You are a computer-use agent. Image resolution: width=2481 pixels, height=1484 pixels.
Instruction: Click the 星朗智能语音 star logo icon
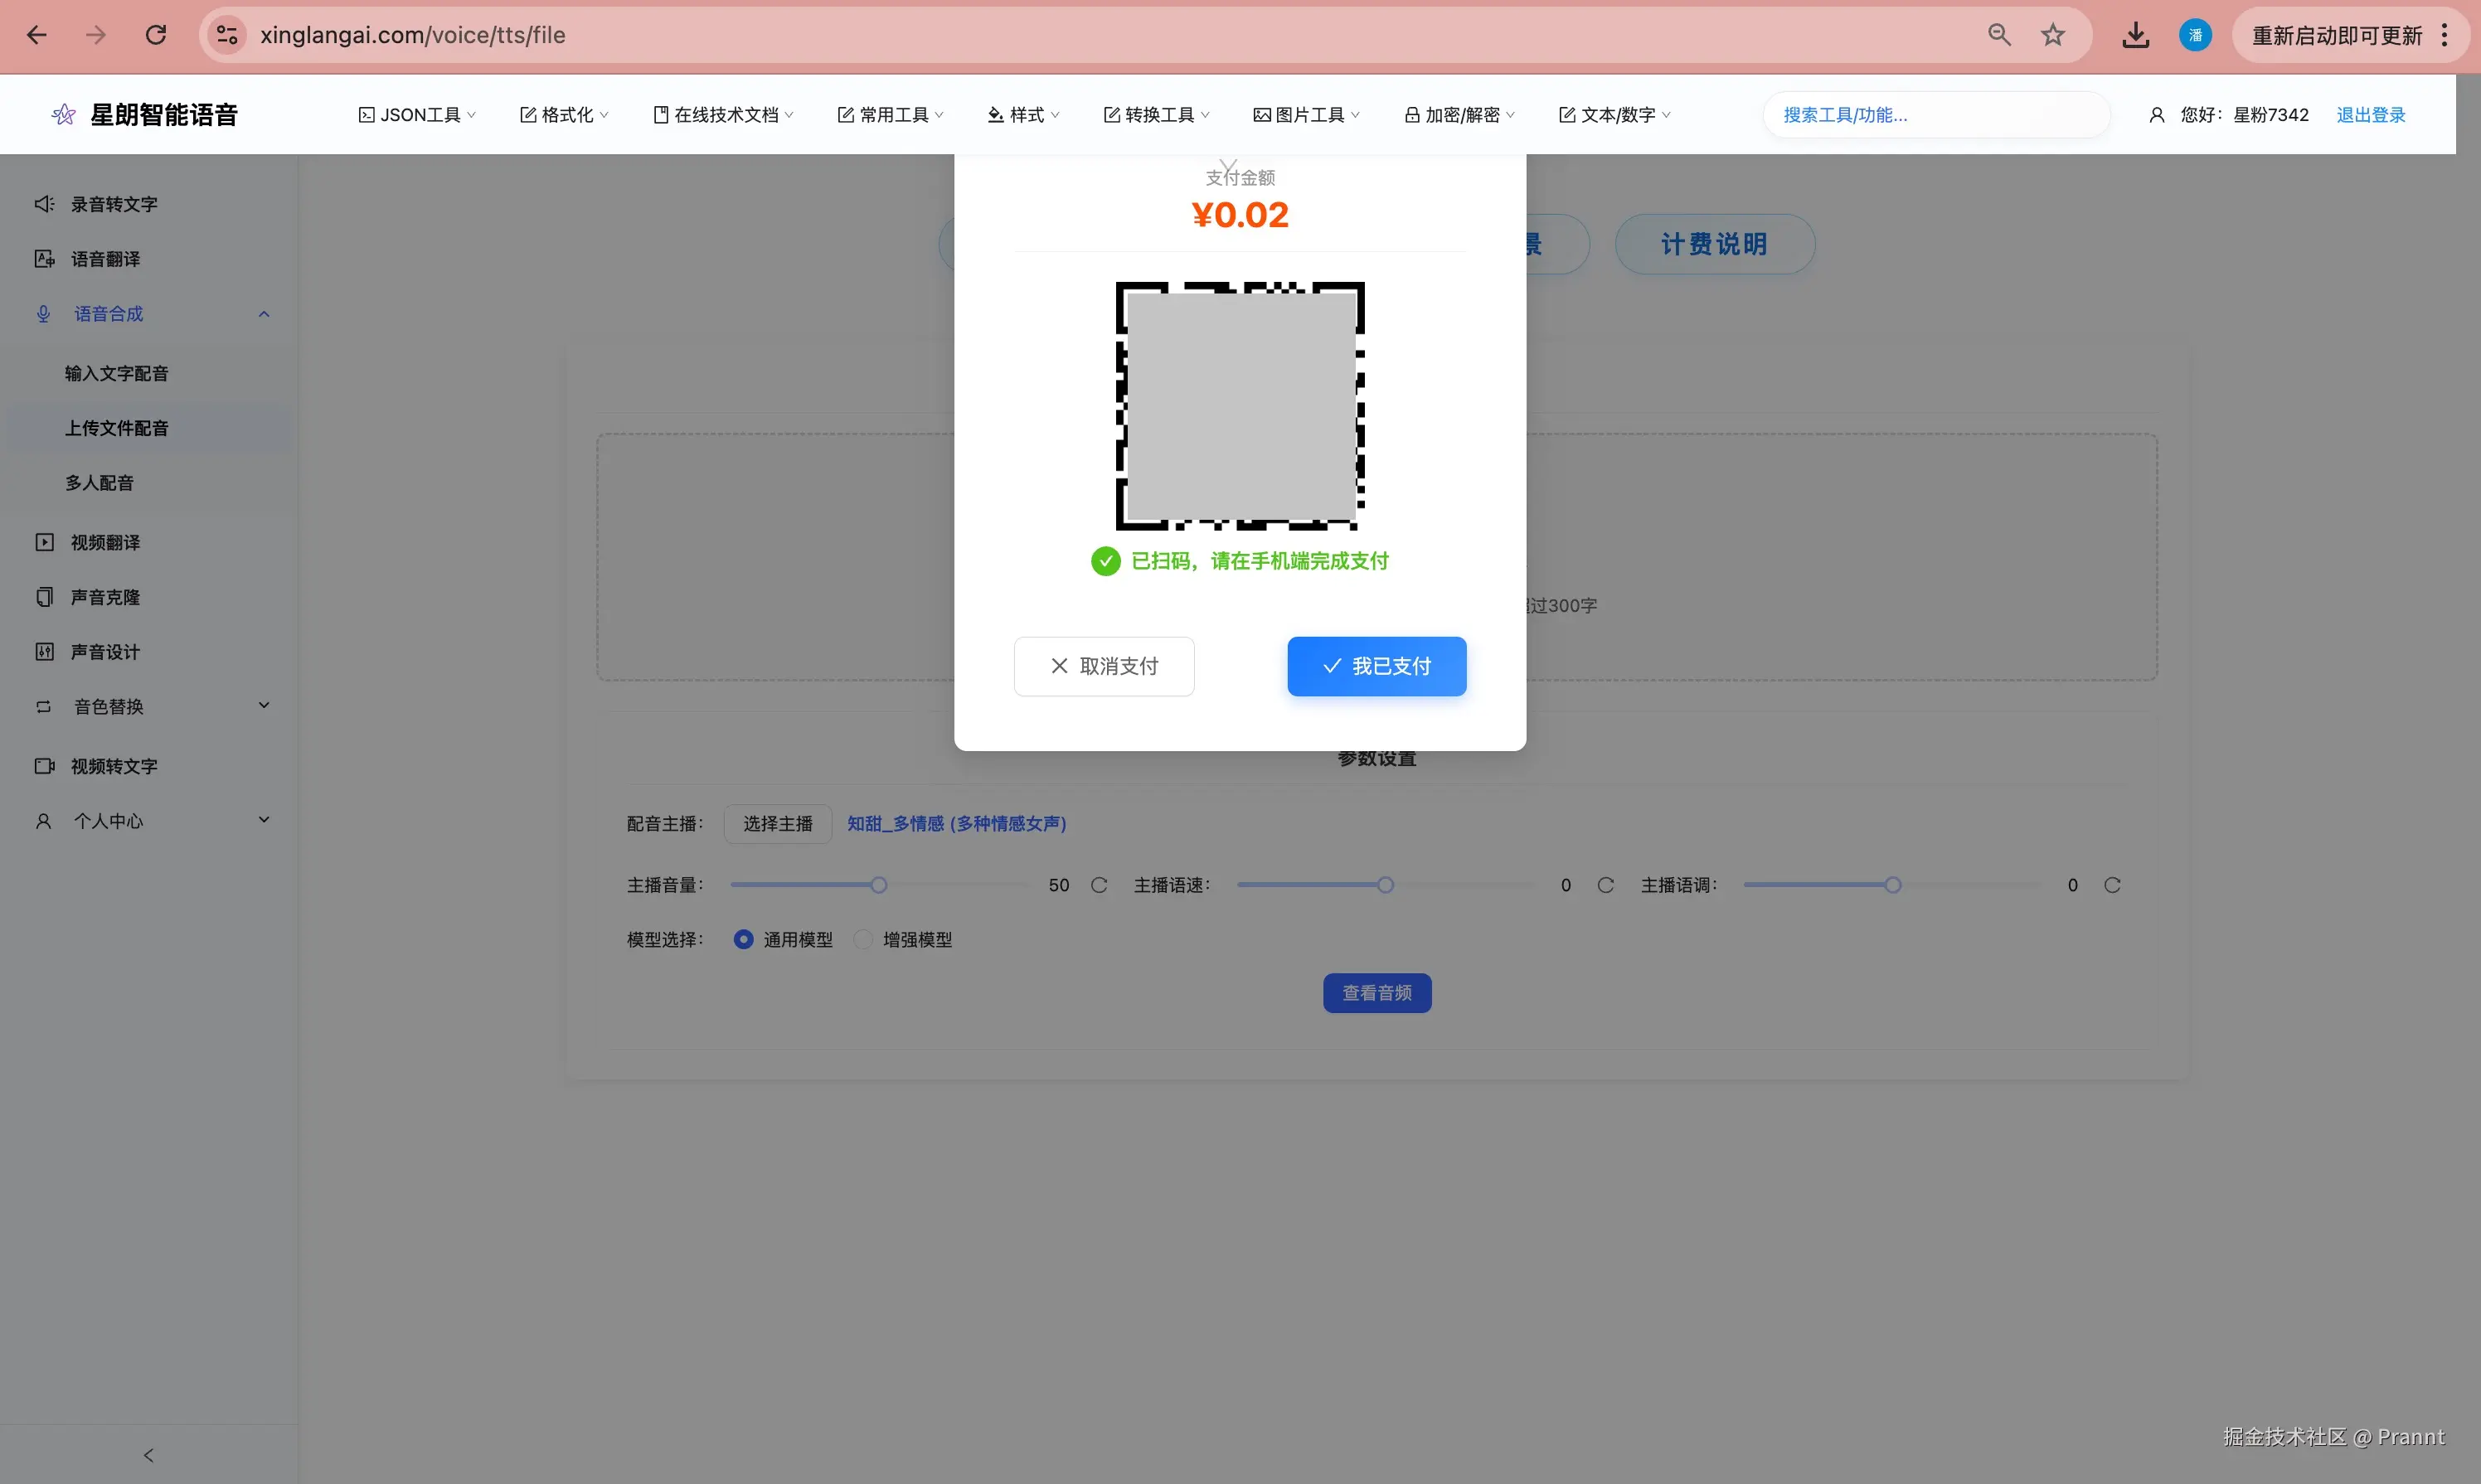pos(64,114)
